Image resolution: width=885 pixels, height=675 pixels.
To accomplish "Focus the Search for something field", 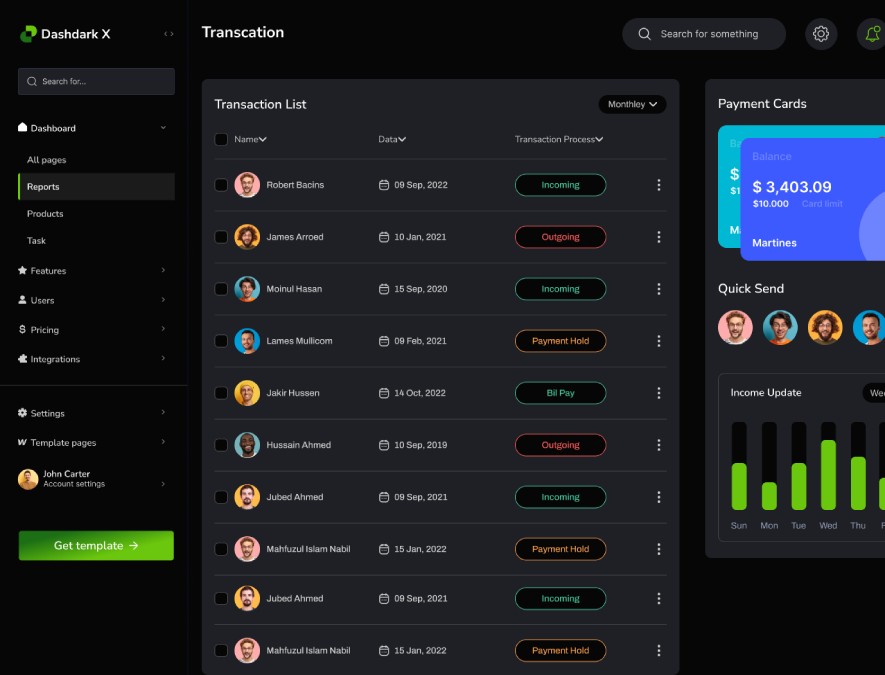I will 704,34.
